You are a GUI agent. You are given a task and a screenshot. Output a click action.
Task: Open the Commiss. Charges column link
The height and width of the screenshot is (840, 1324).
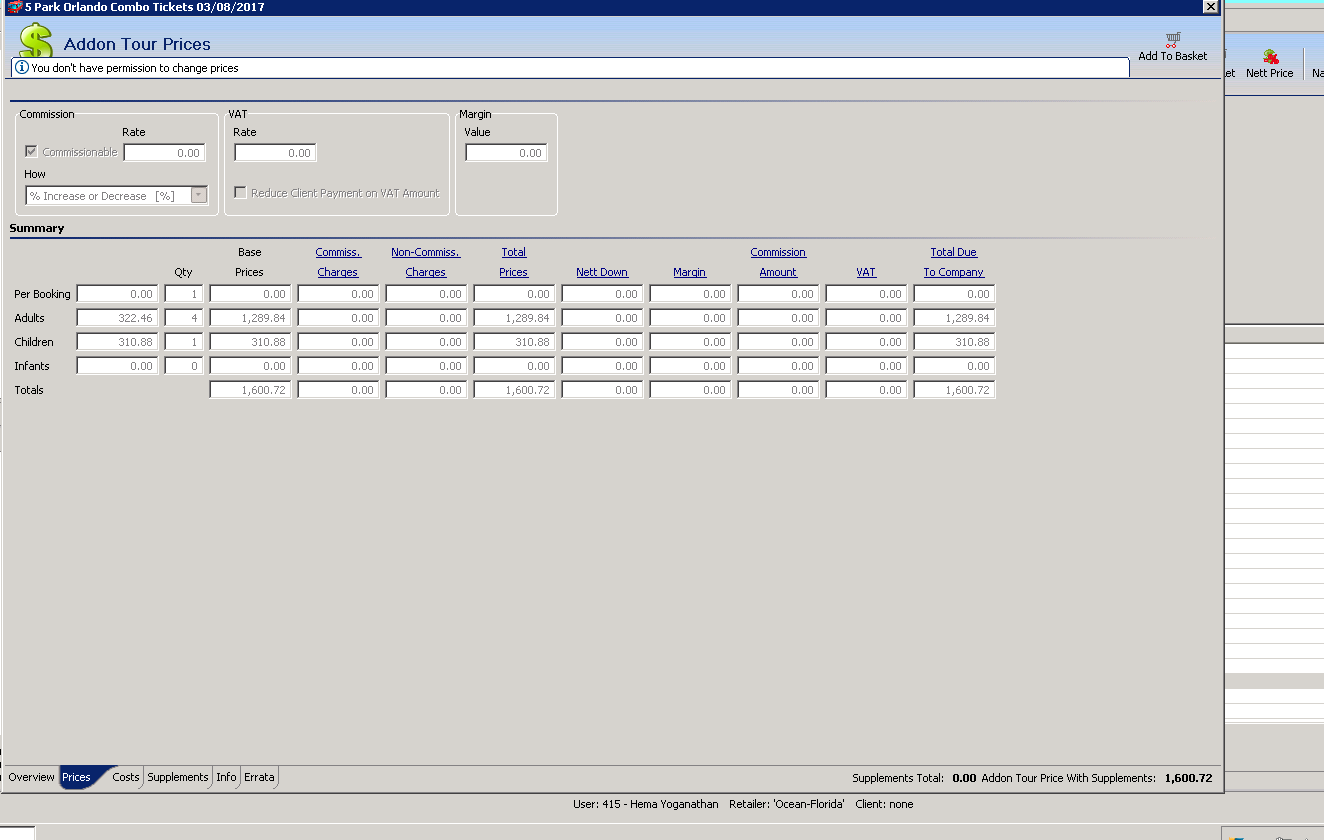[x=338, y=262]
